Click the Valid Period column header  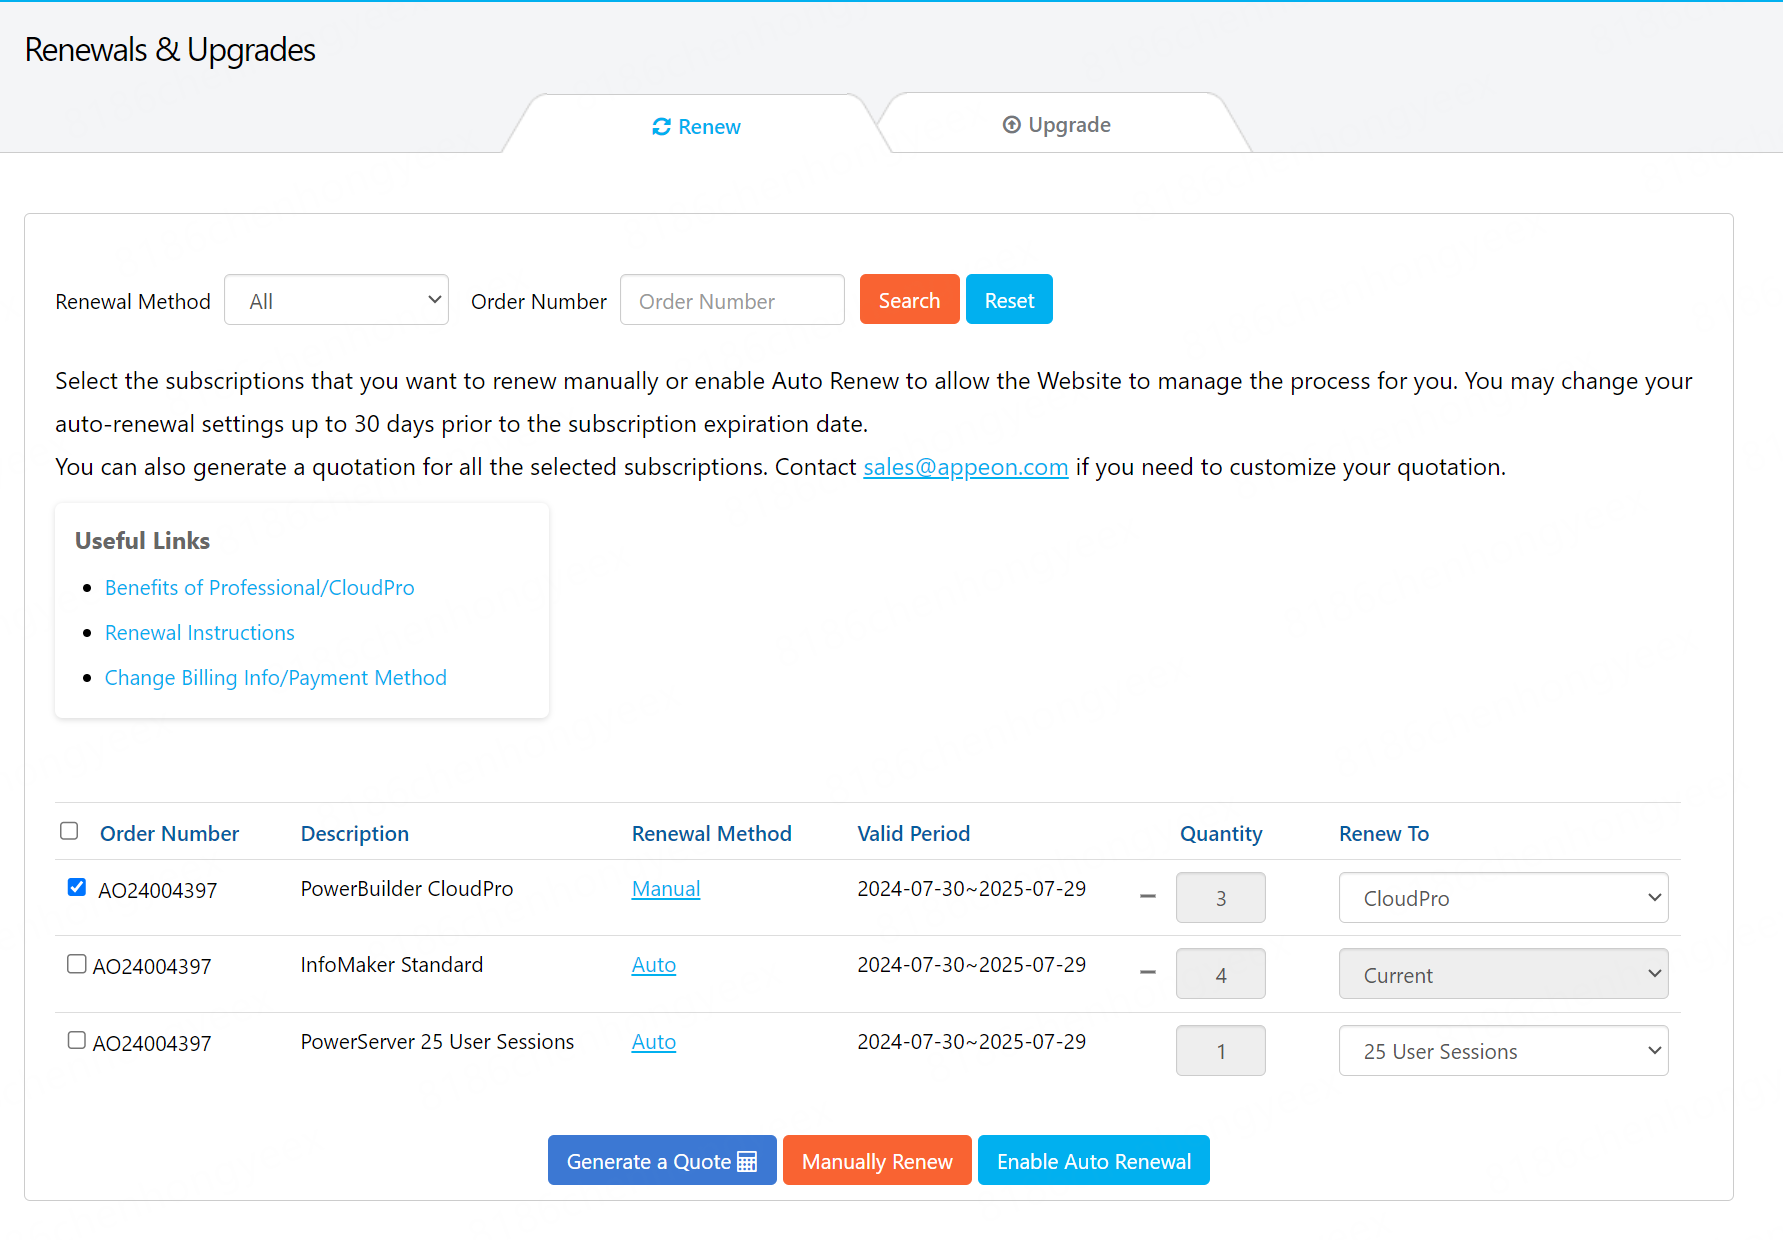point(914,834)
